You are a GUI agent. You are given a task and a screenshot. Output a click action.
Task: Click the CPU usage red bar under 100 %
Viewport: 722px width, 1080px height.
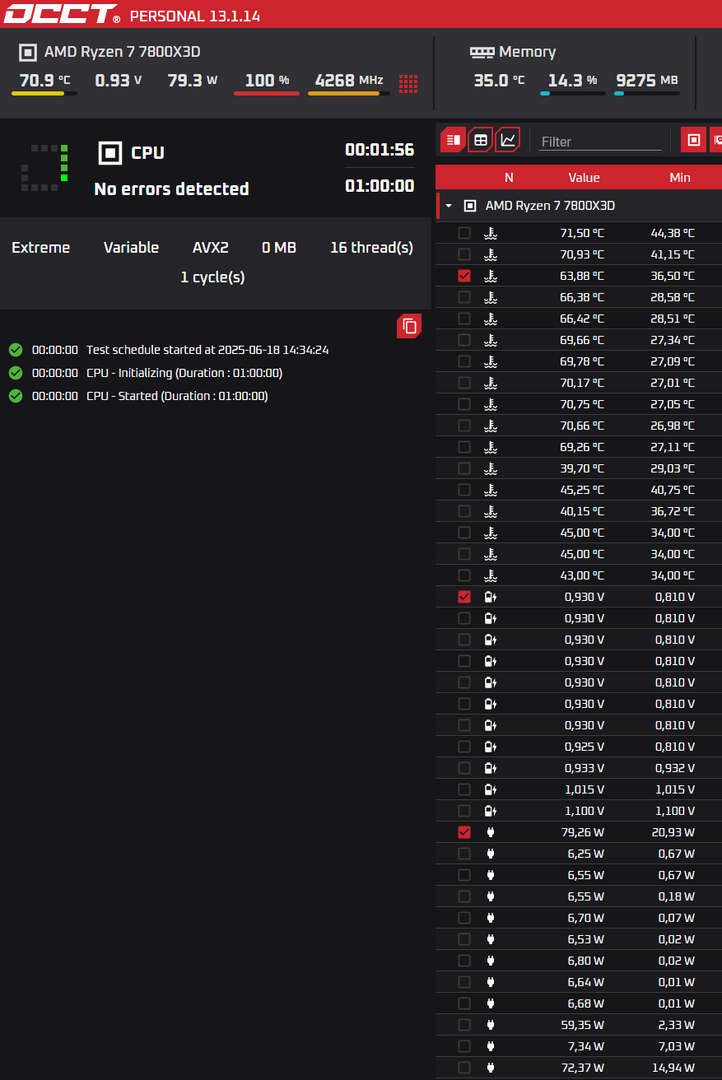point(267,94)
